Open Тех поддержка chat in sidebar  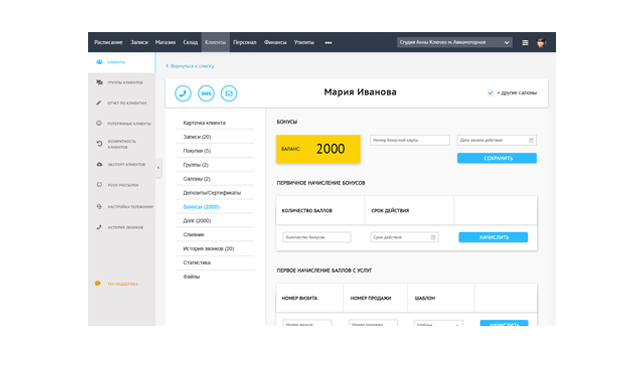(x=117, y=284)
